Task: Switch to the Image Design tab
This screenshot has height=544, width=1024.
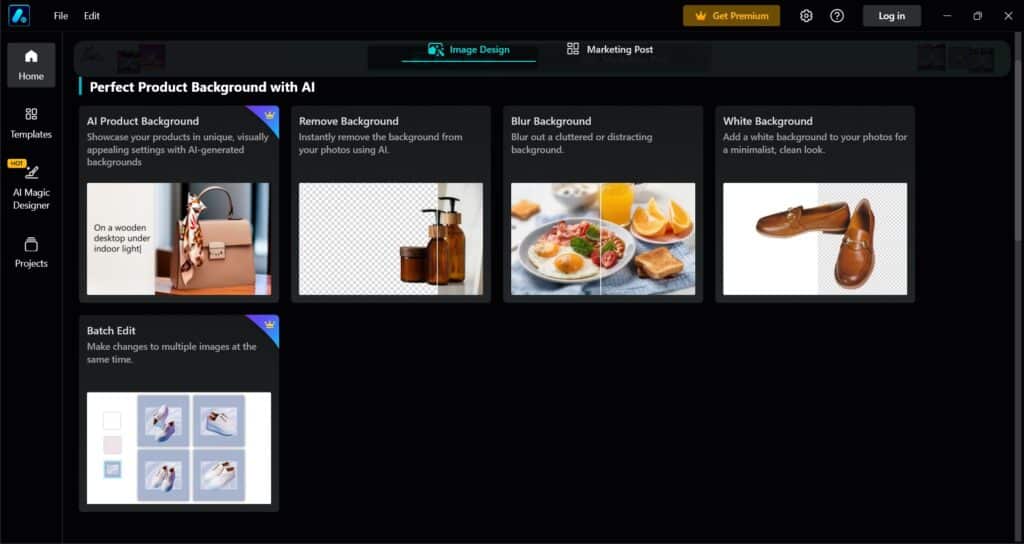Action: point(469,50)
